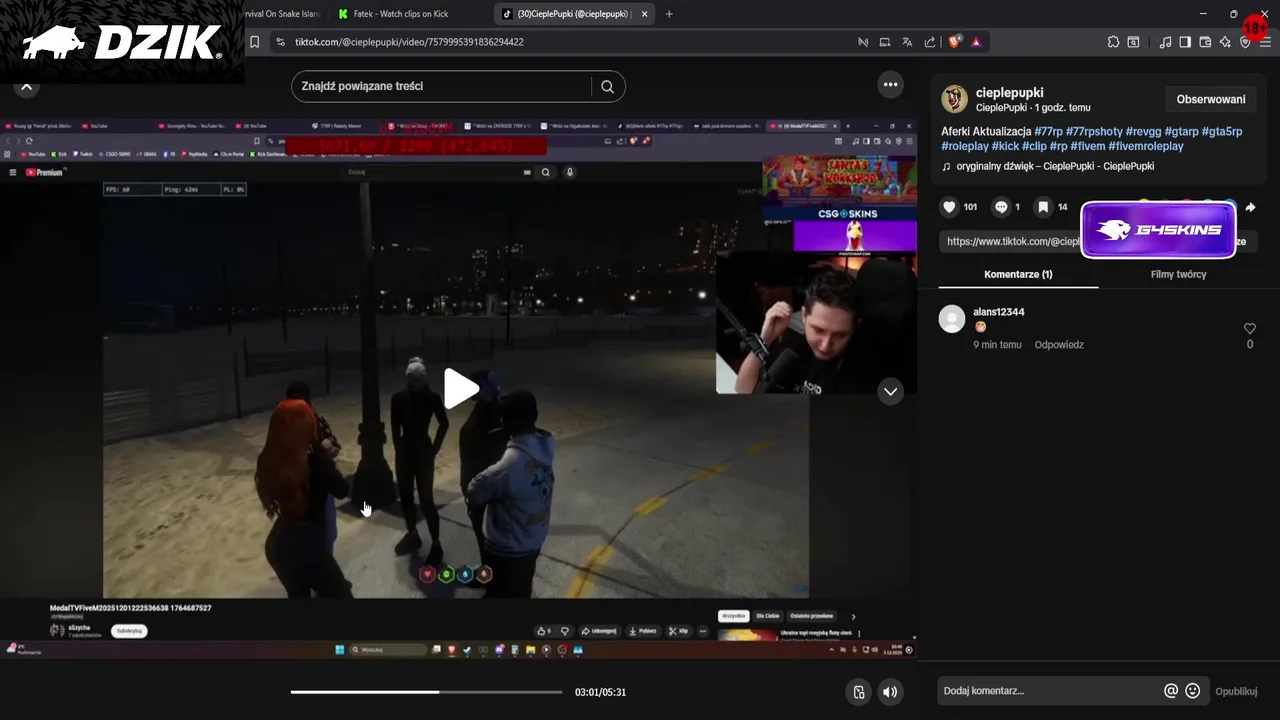The image size is (1280, 720).
Task: Open hashtag #roleplay
Action: coord(965,146)
